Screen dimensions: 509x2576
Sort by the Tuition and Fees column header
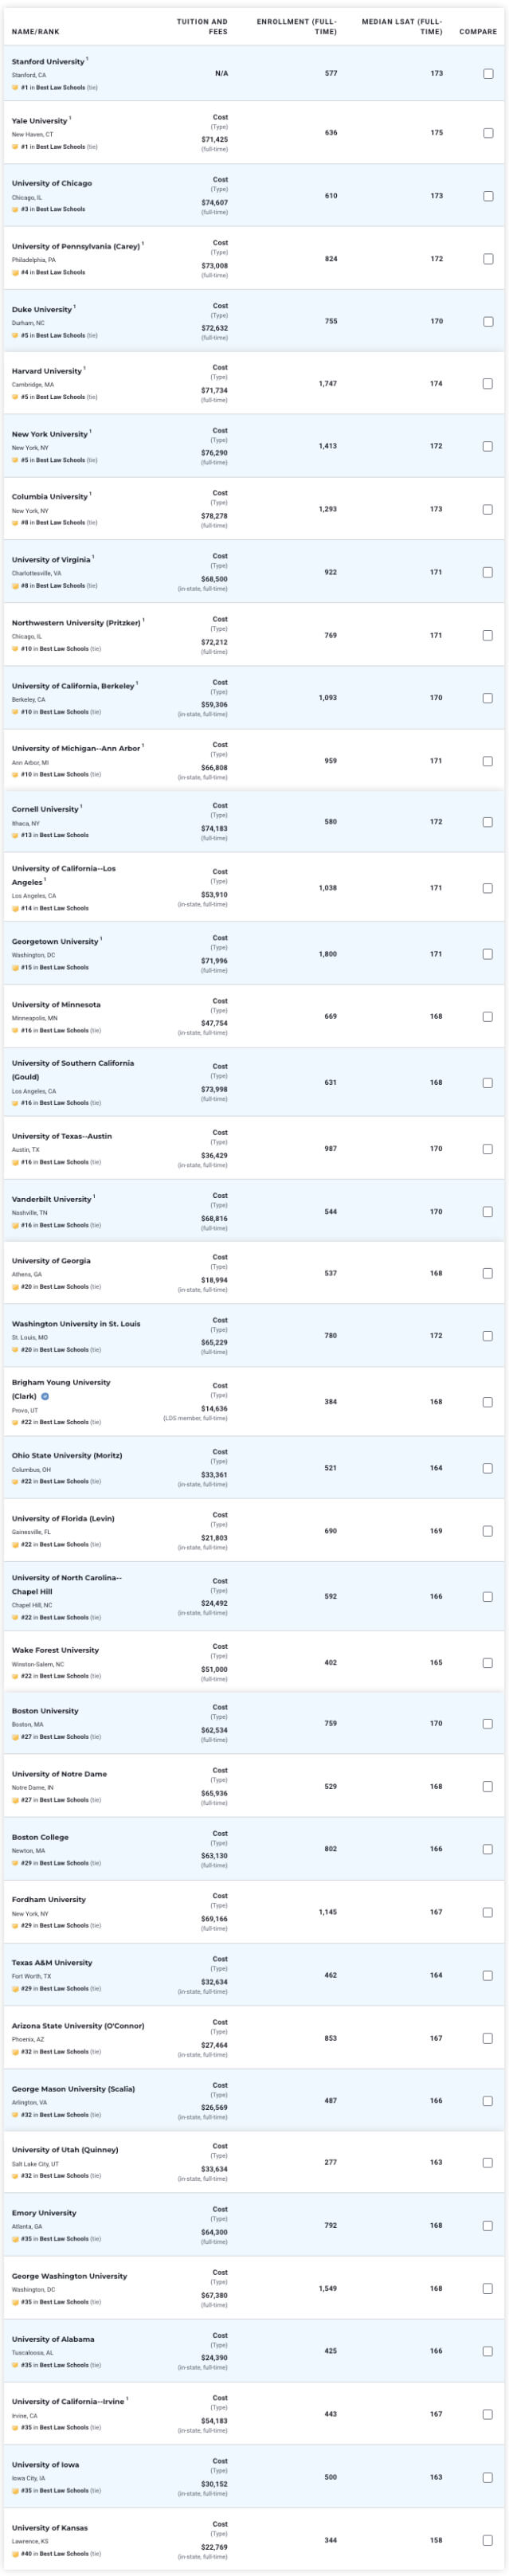click(x=202, y=26)
